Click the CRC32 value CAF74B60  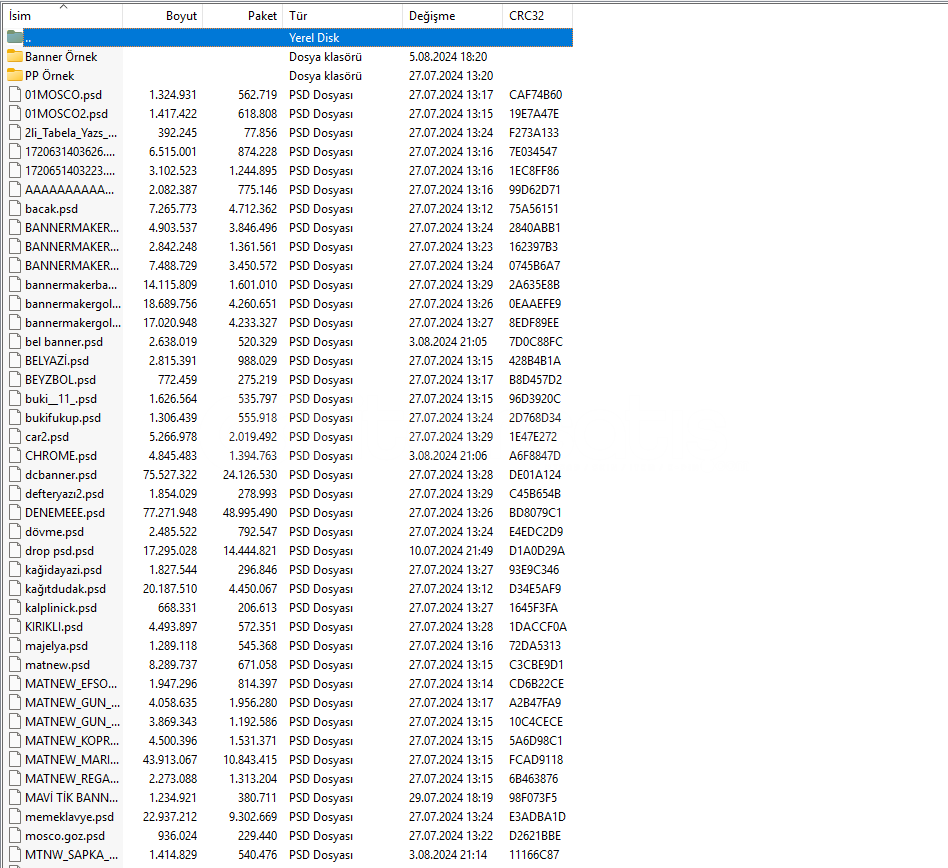pos(536,95)
